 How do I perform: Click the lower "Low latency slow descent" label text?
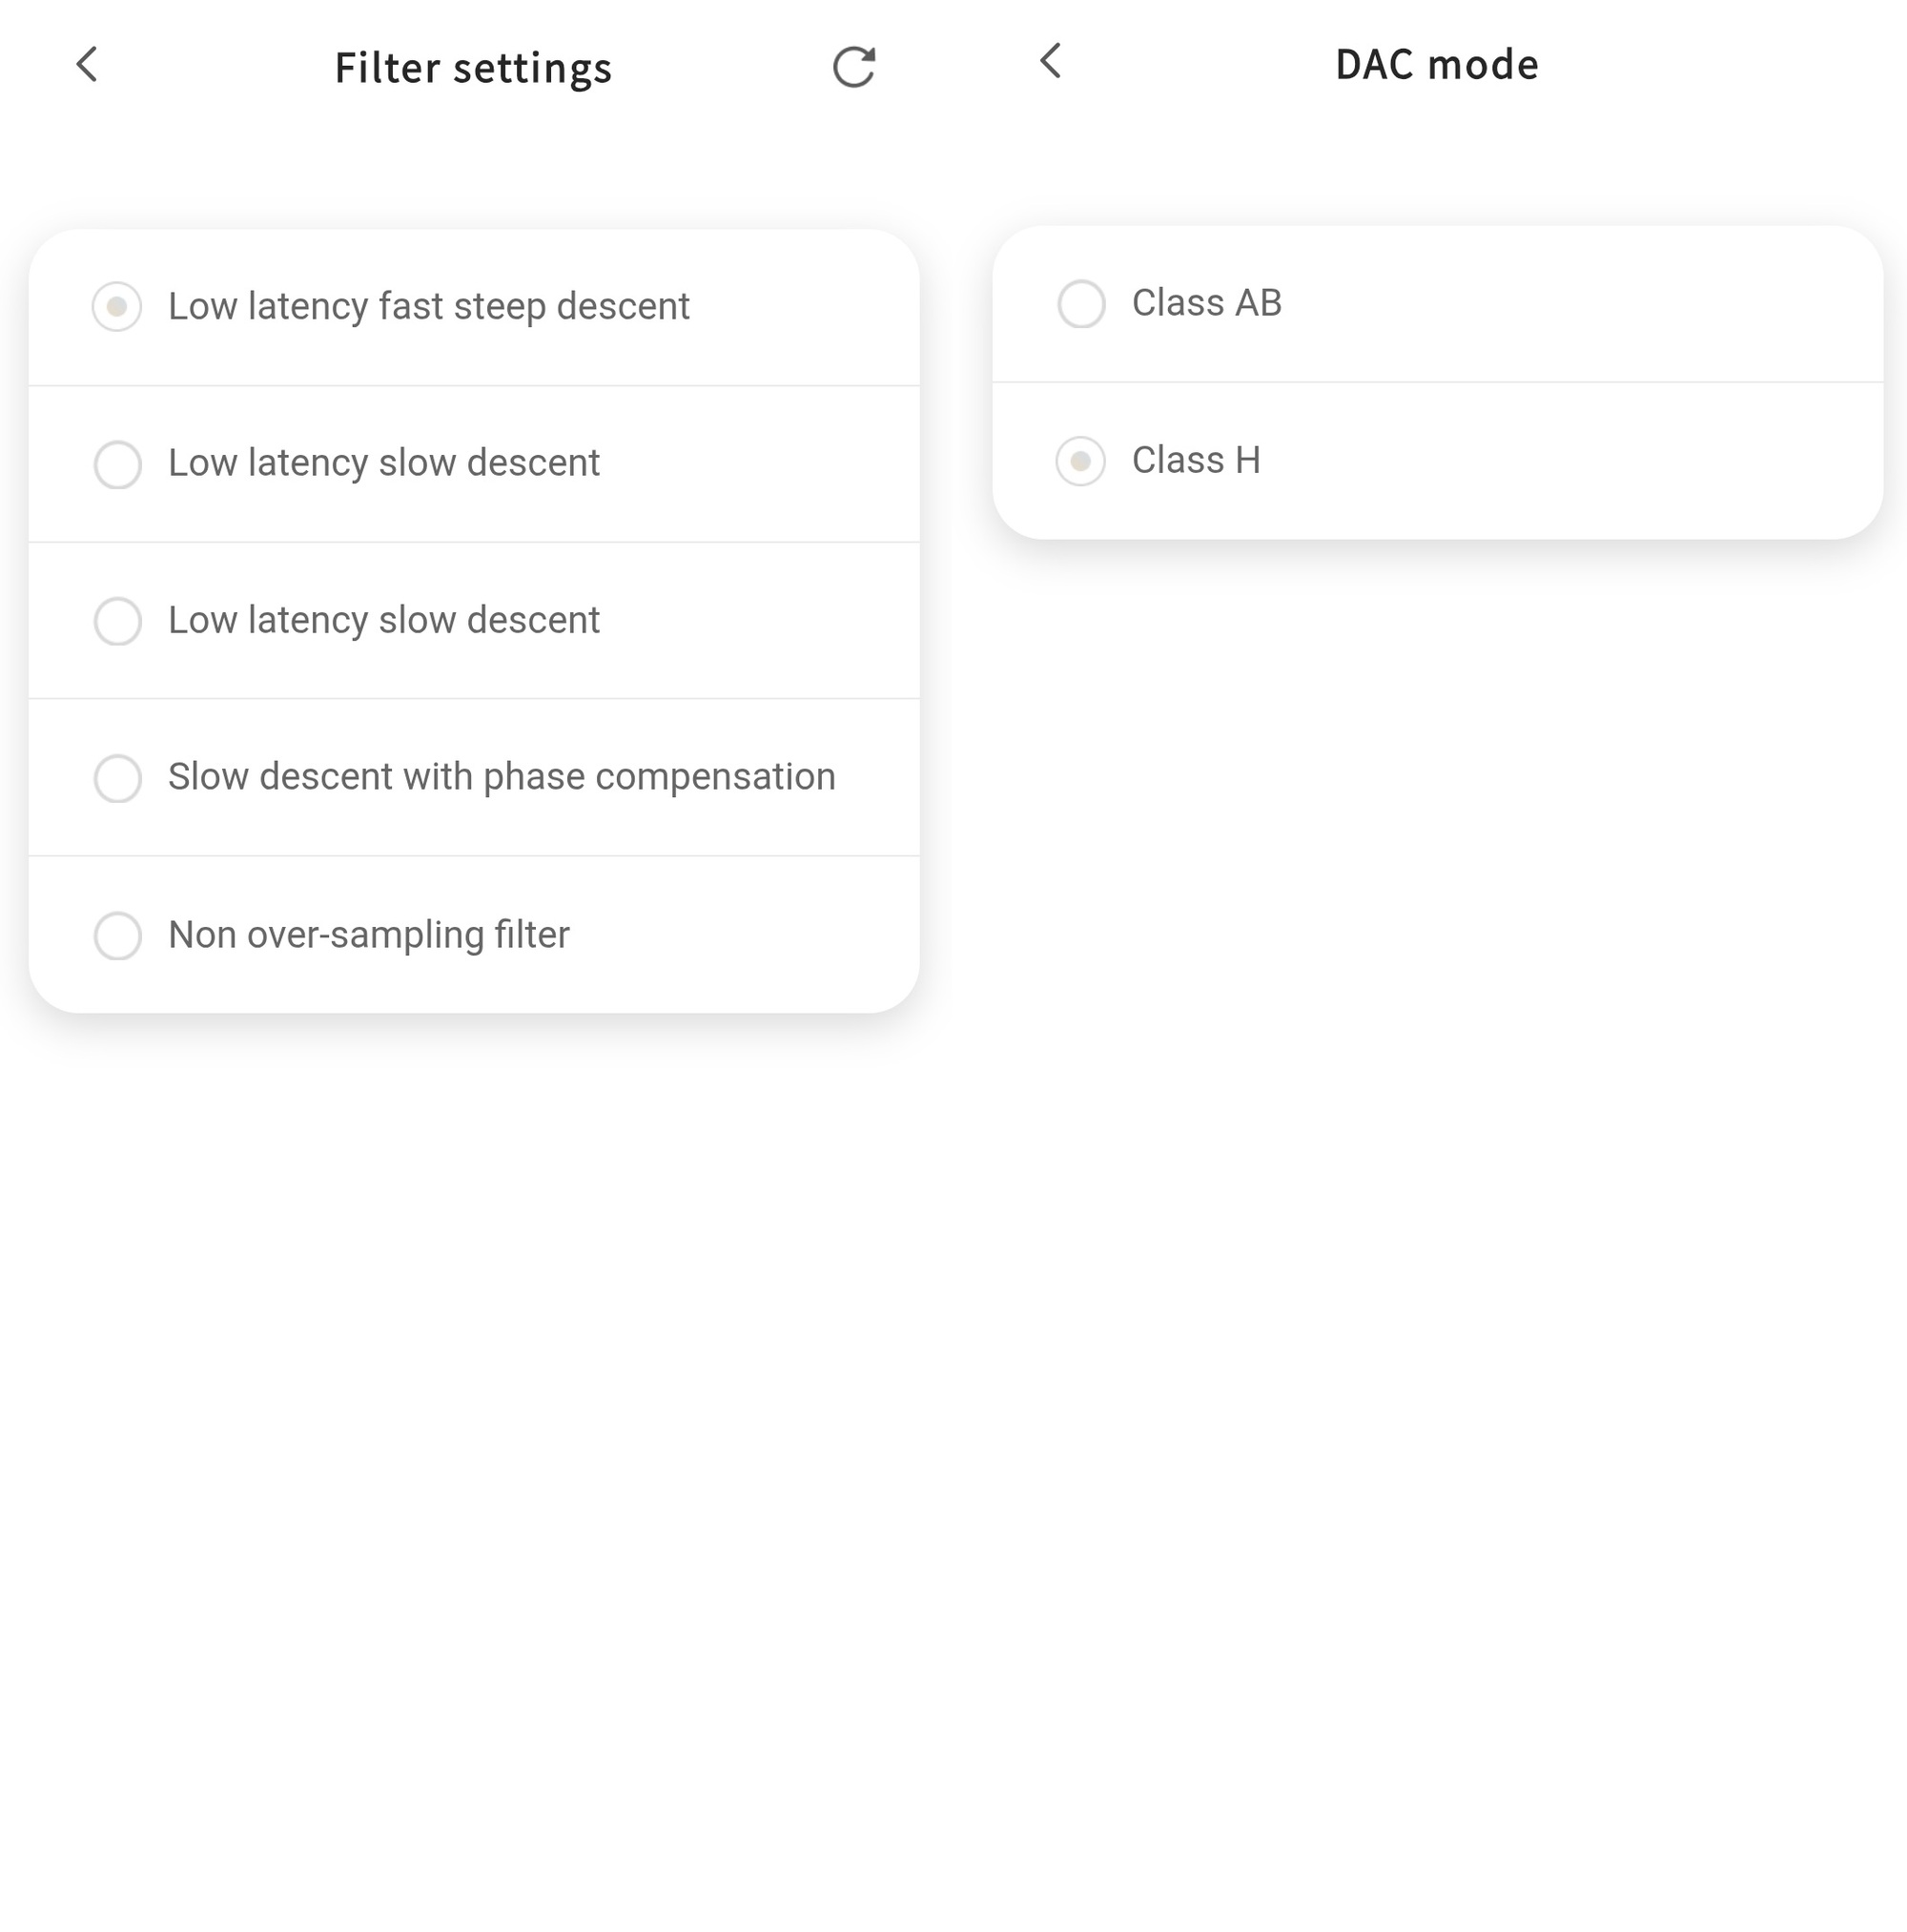[x=383, y=620]
